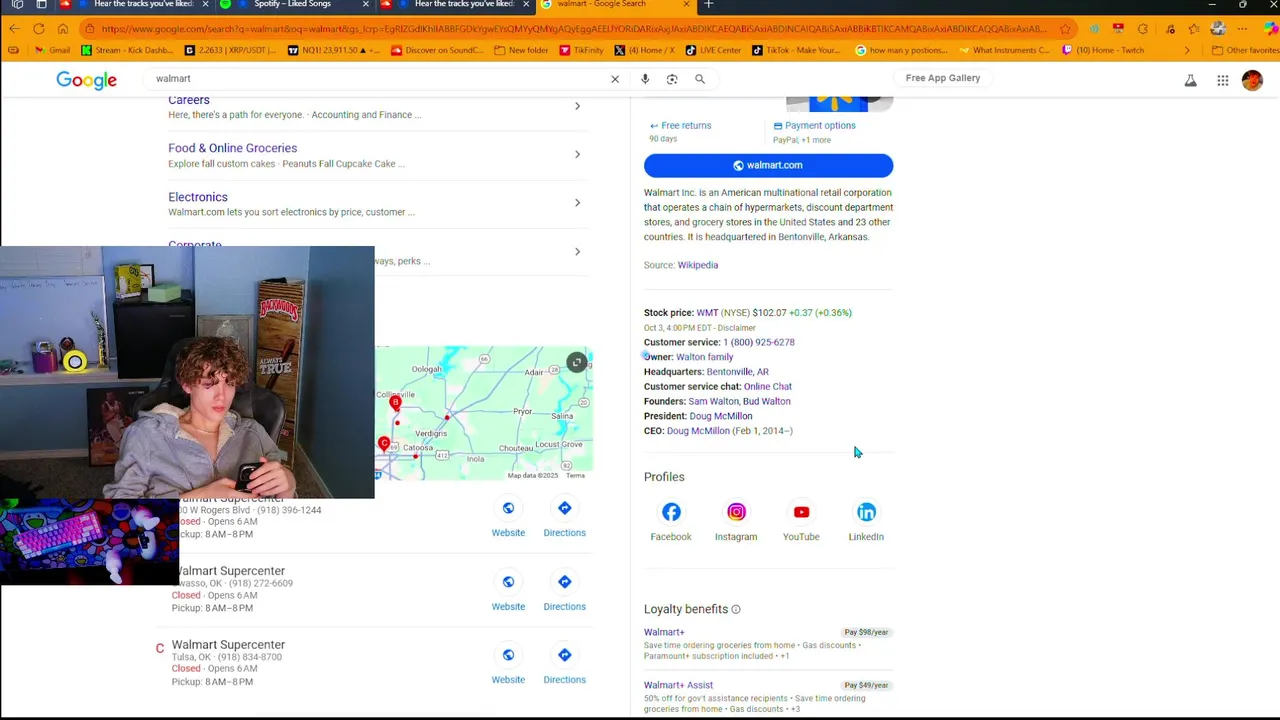Image resolution: width=1280 pixels, height=720 pixels.
Task: Go to the browser home page
Action: click(x=63, y=29)
